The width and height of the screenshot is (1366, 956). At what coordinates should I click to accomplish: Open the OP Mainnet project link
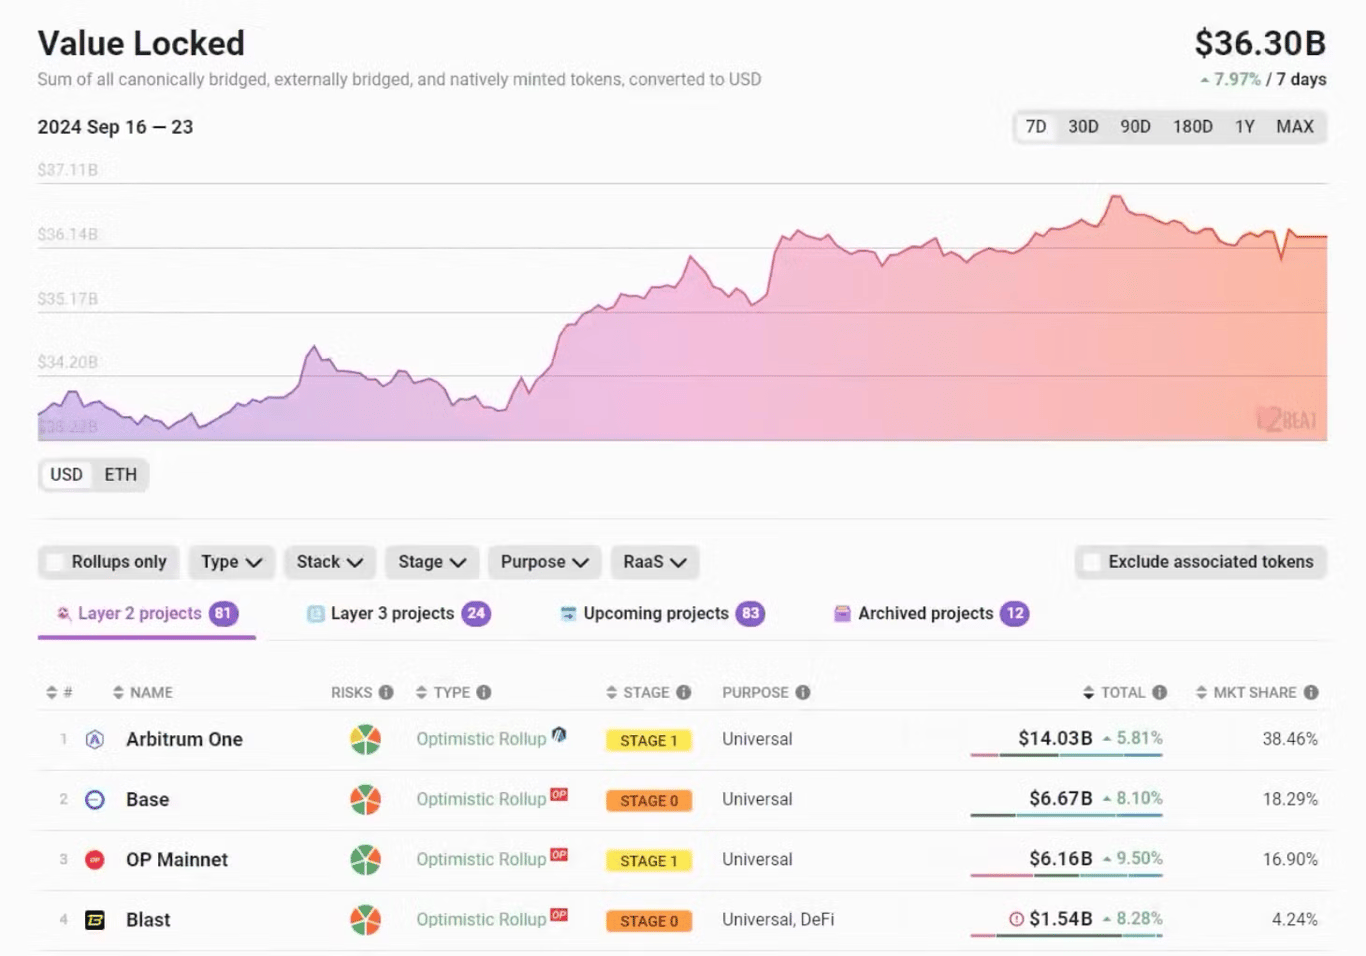coord(177,860)
